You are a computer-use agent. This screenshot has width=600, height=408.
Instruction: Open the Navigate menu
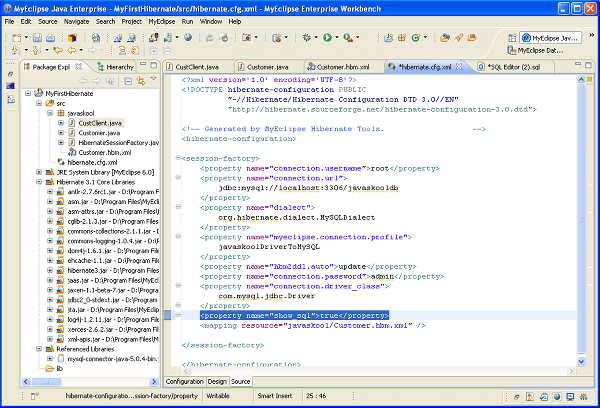tap(76, 21)
